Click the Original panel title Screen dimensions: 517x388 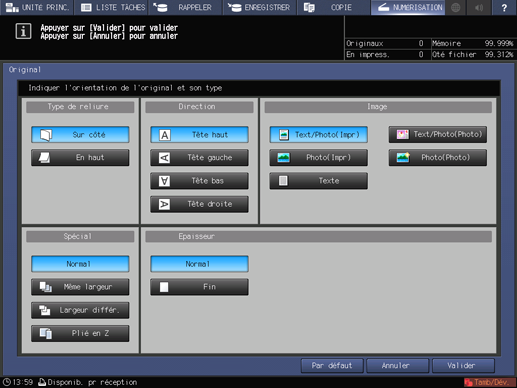[25, 70]
